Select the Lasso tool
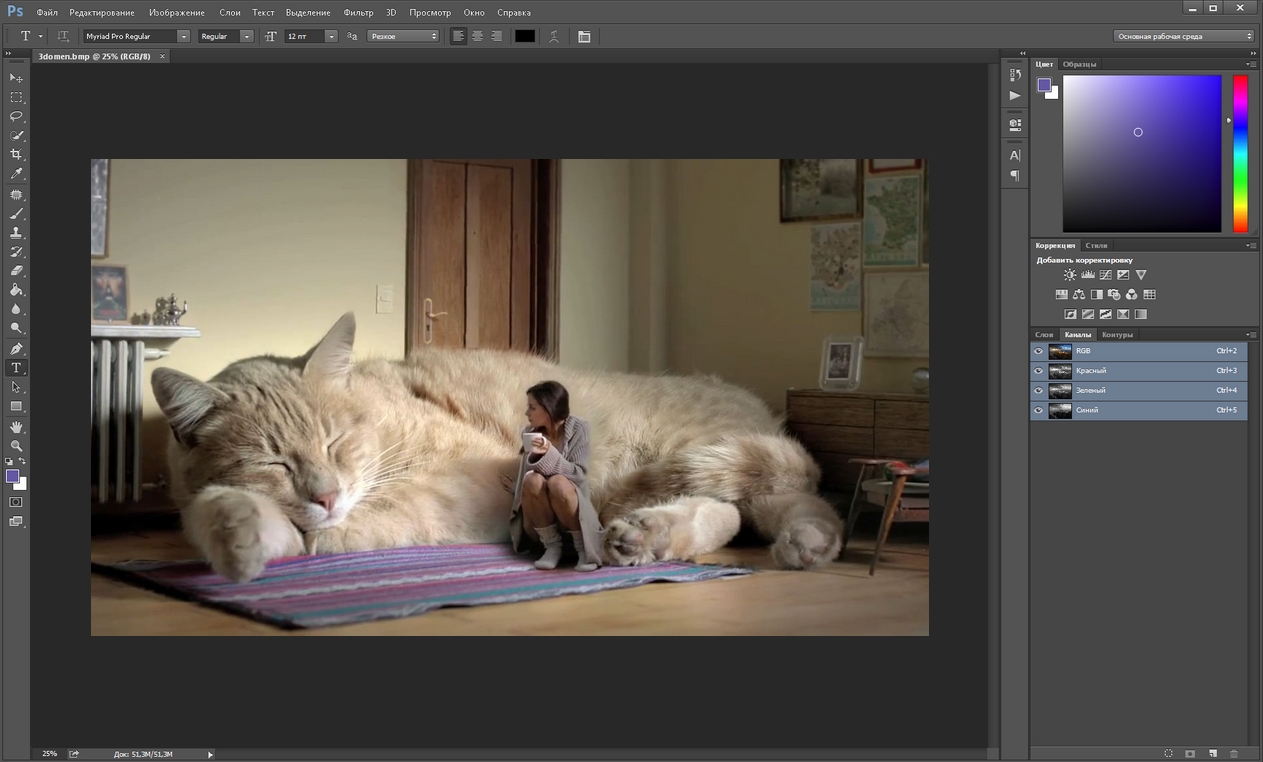The width and height of the screenshot is (1263, 762). [16, 116]
